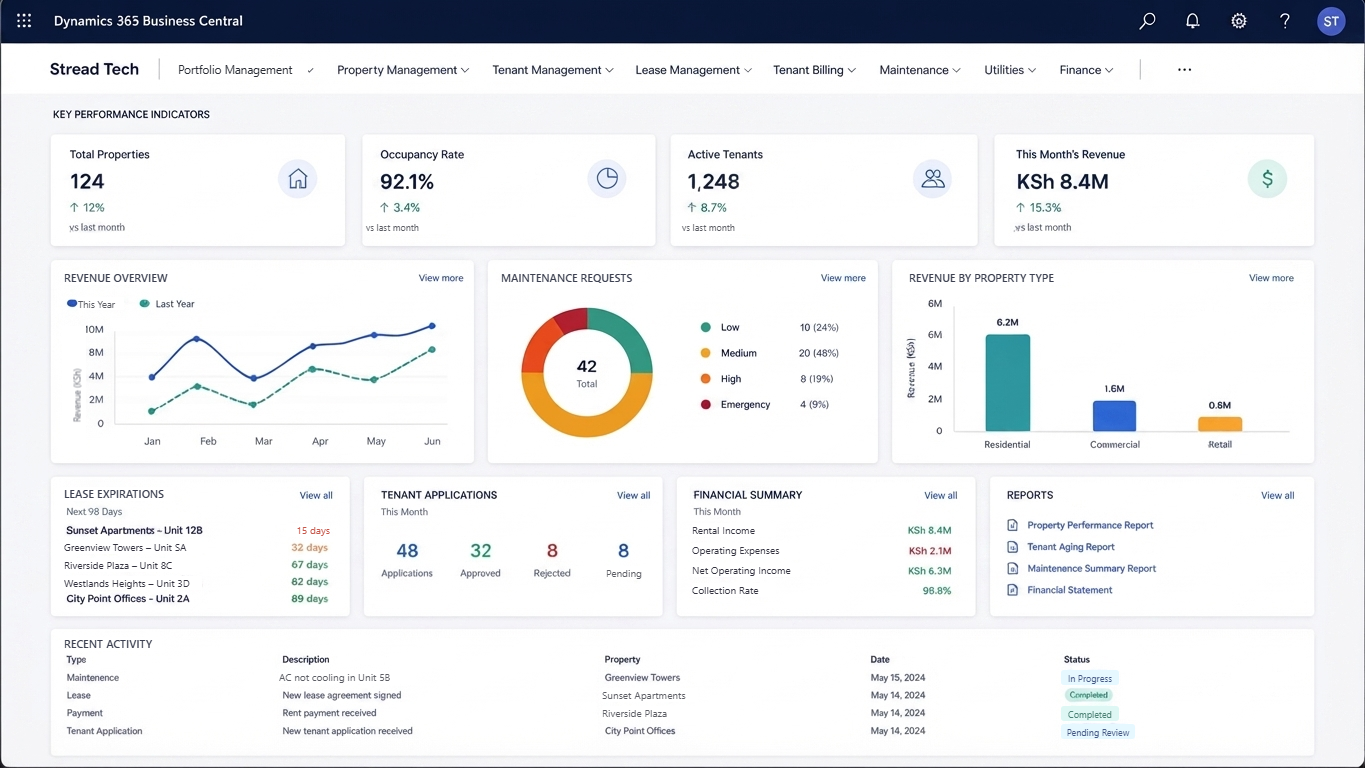The image size is (1365, 768).
Task: Expand the Lease Management dropdown
Action: pyautogui.click(x=694, y=70)
